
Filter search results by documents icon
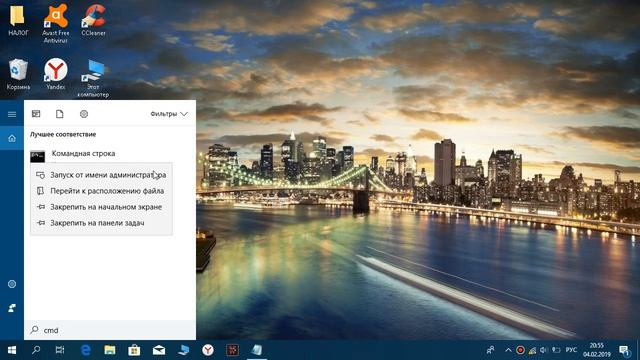tap(60, 114)
